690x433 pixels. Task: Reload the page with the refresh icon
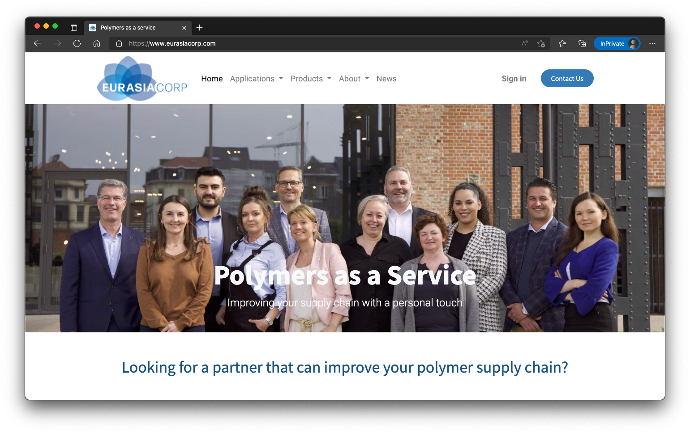[77, 44]
